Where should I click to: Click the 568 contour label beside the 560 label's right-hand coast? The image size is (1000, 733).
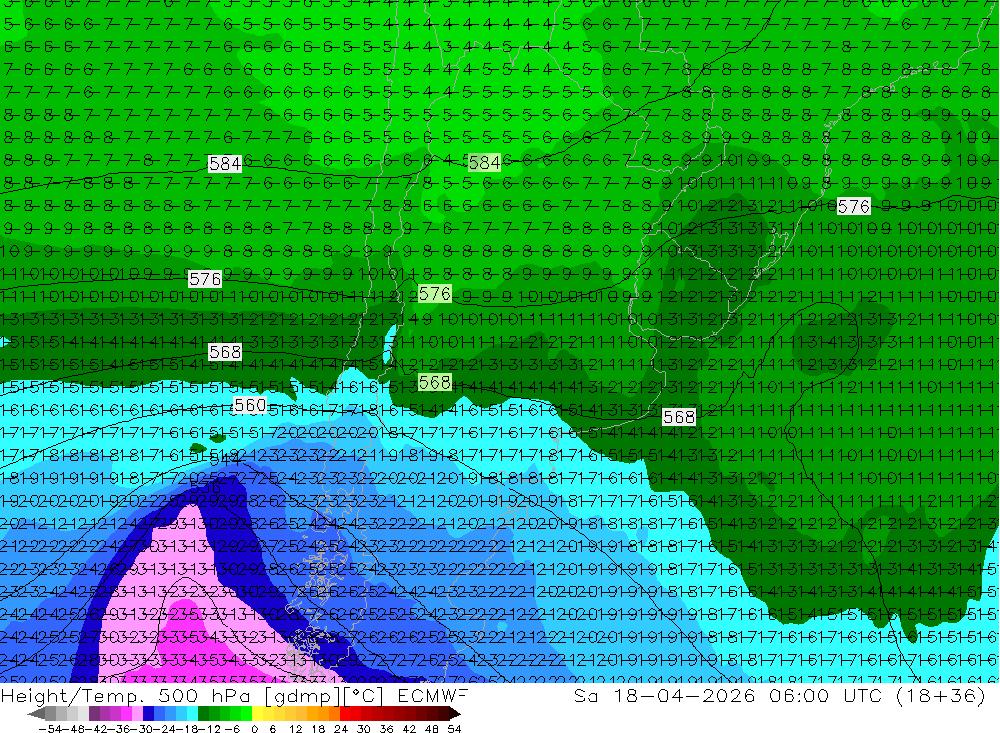tap(679, 417)
